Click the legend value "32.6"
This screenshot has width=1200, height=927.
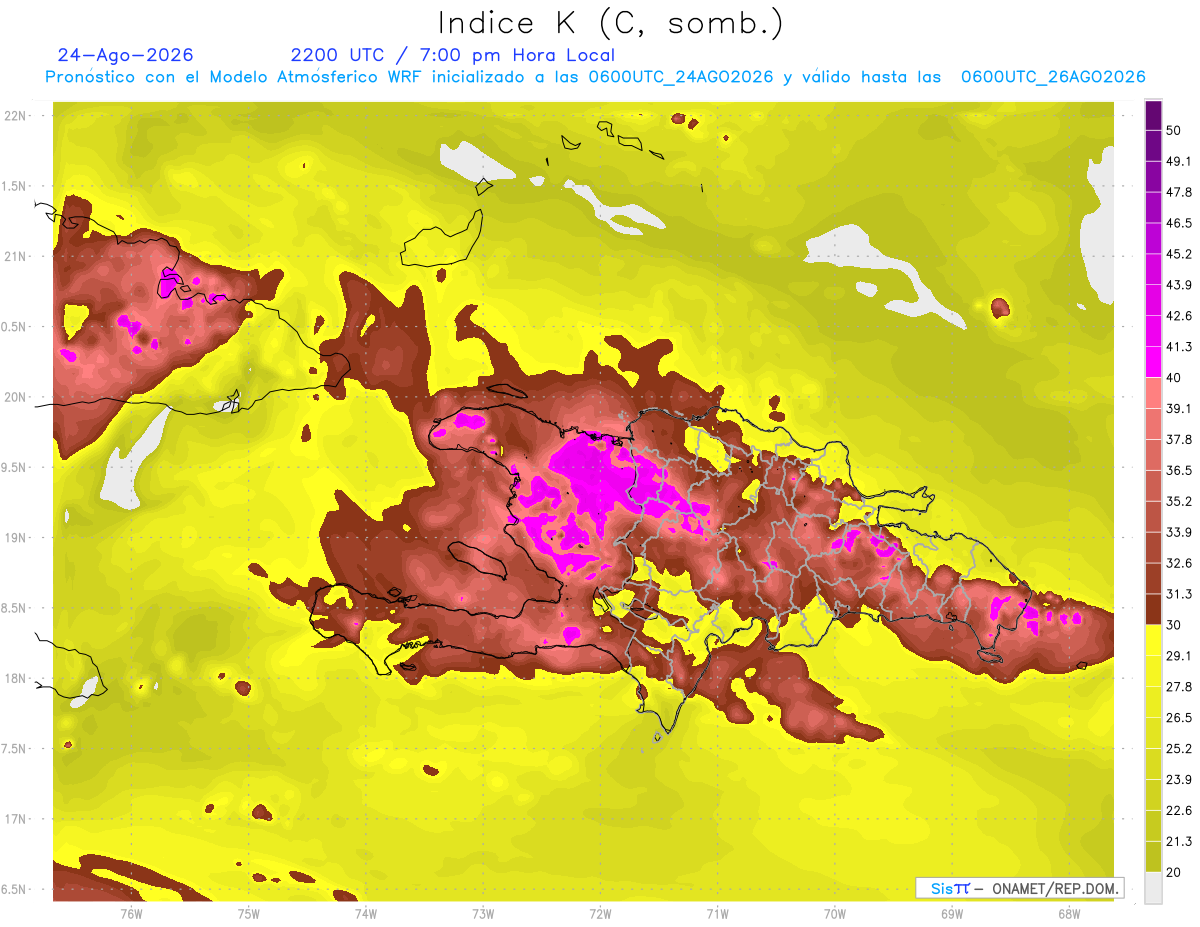[1180, 563]
